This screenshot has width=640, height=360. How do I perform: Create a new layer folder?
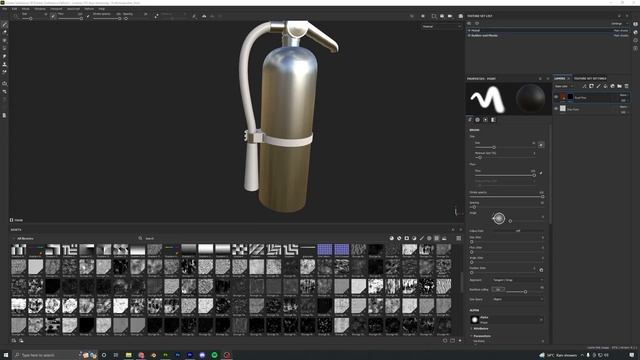(x=619, y=86)
